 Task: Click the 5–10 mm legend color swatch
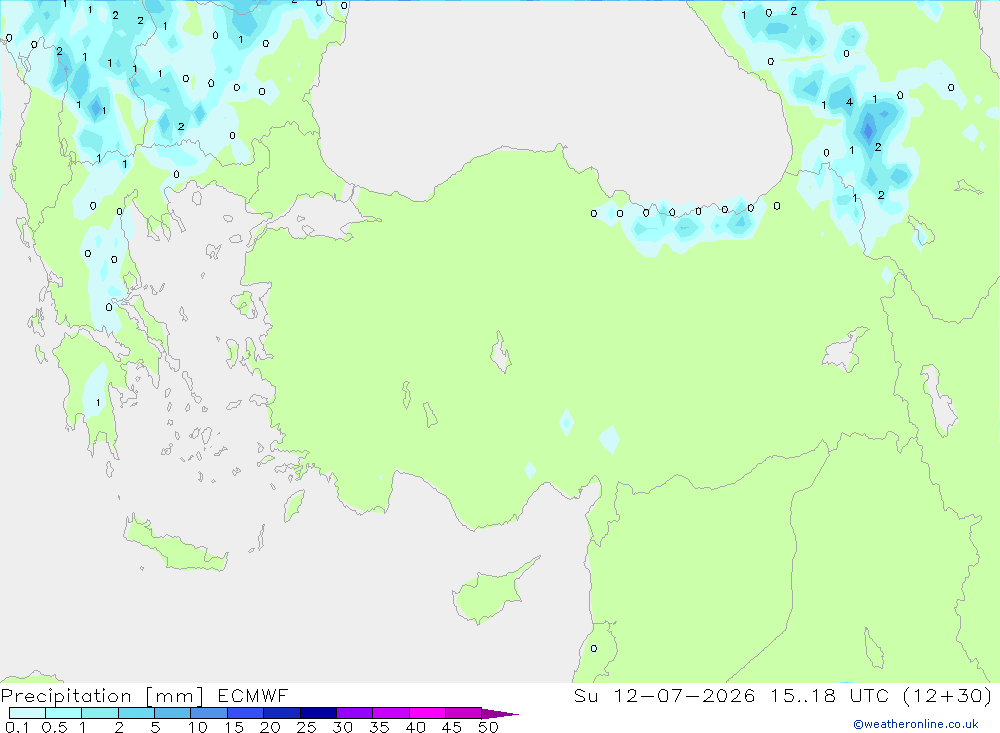173,713
